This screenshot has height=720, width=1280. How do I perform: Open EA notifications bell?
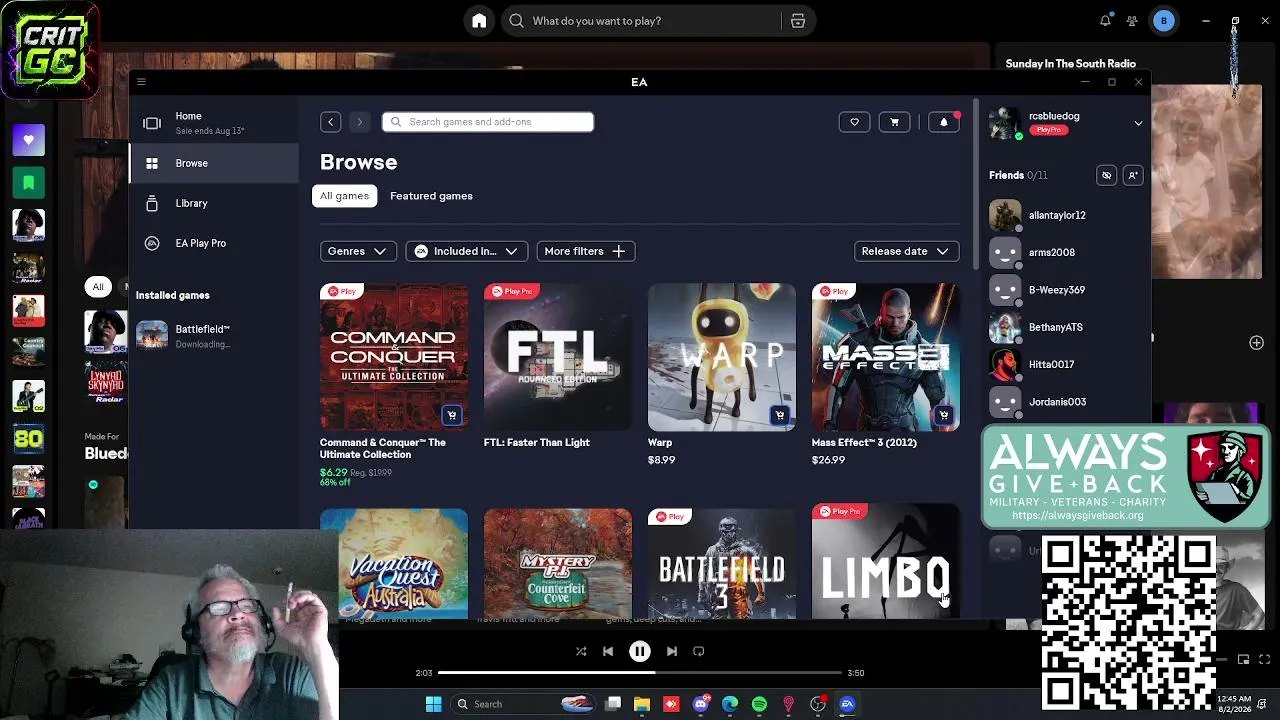click(x=943, y=122)
